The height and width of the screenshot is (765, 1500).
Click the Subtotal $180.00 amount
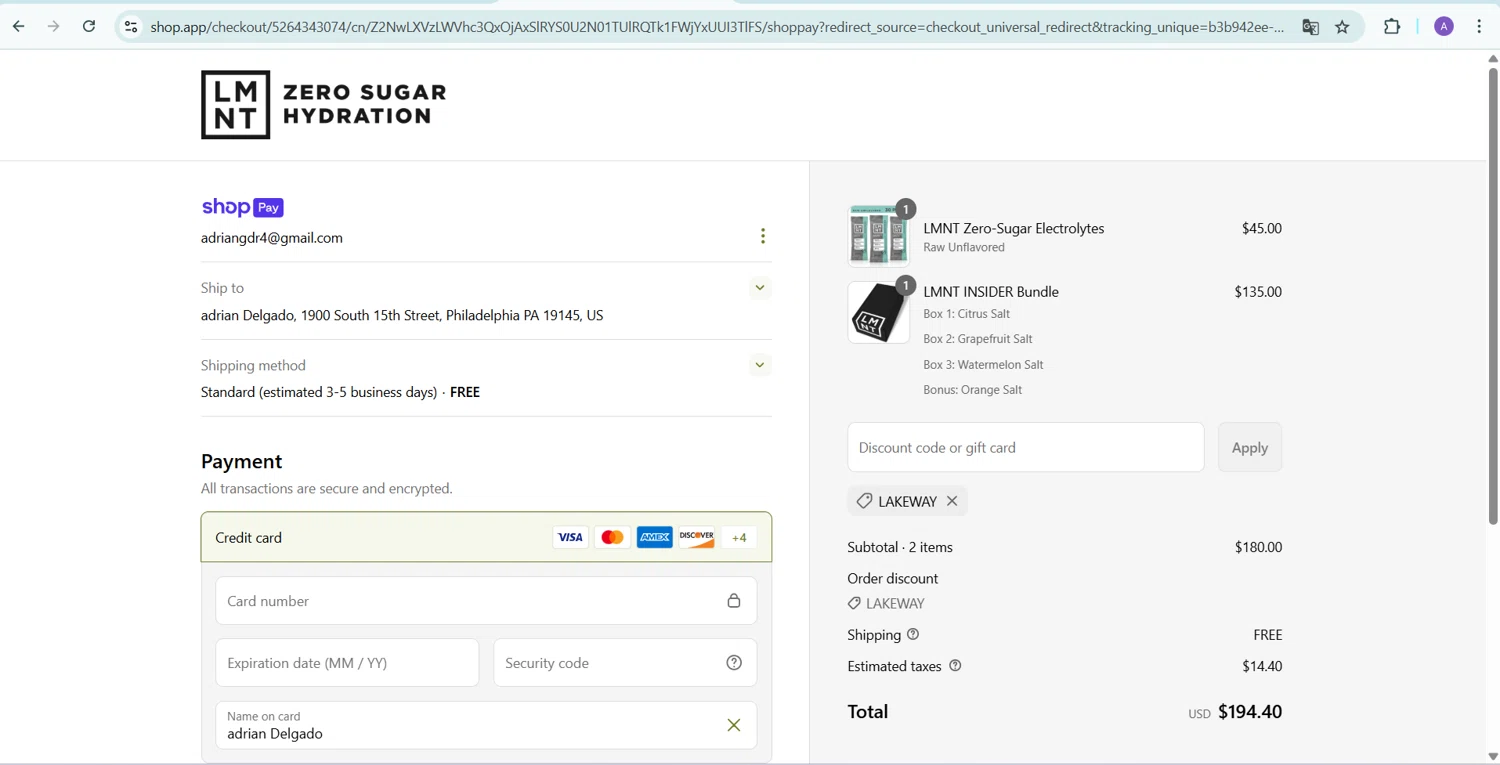(1258, 547)
